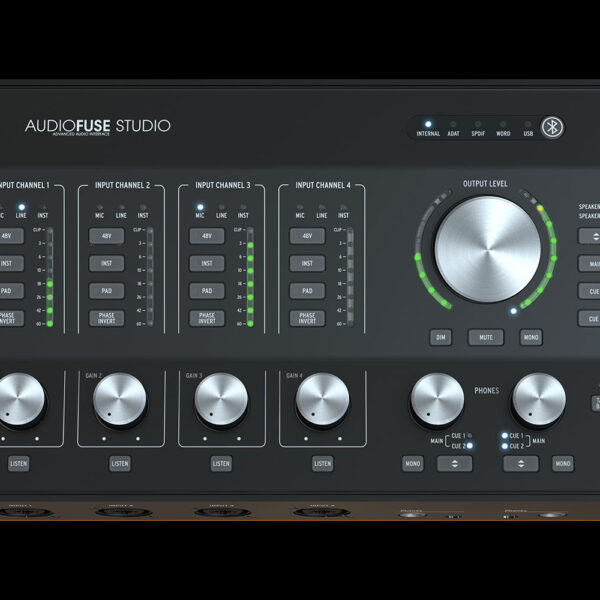This screenshot has height=600, width=600.
Task: Select the USB clock source indicator
Action: click(x=528, y=124)
